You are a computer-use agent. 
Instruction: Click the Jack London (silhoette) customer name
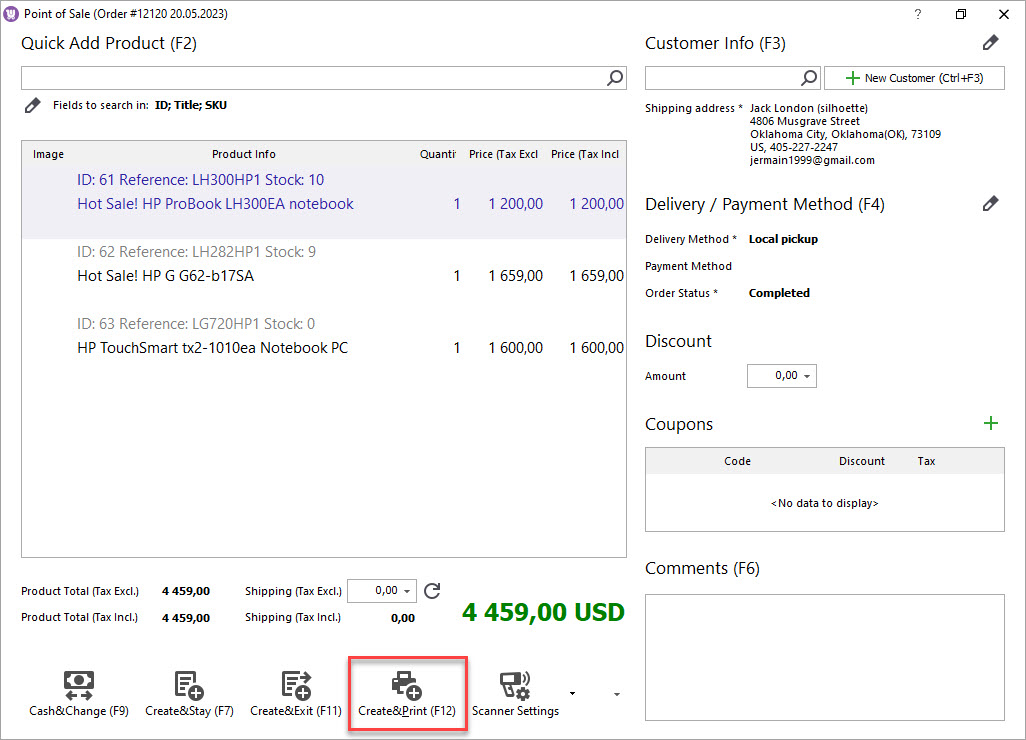pos(809,108)
